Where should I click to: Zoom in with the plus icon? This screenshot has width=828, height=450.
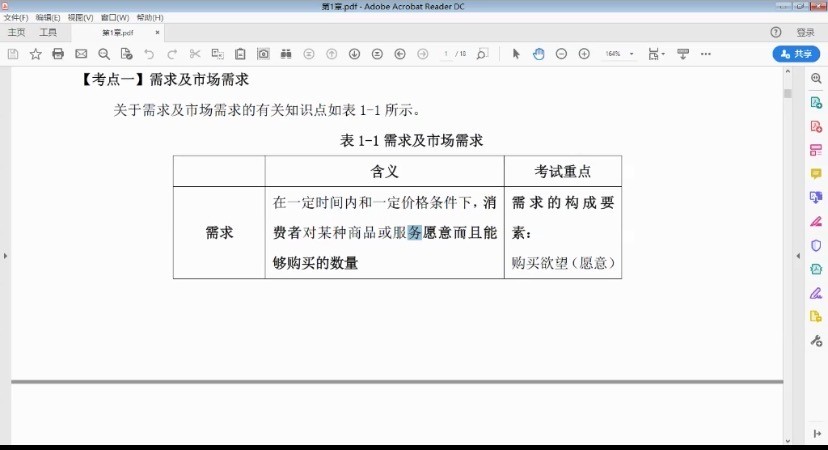tap(584, 54)
